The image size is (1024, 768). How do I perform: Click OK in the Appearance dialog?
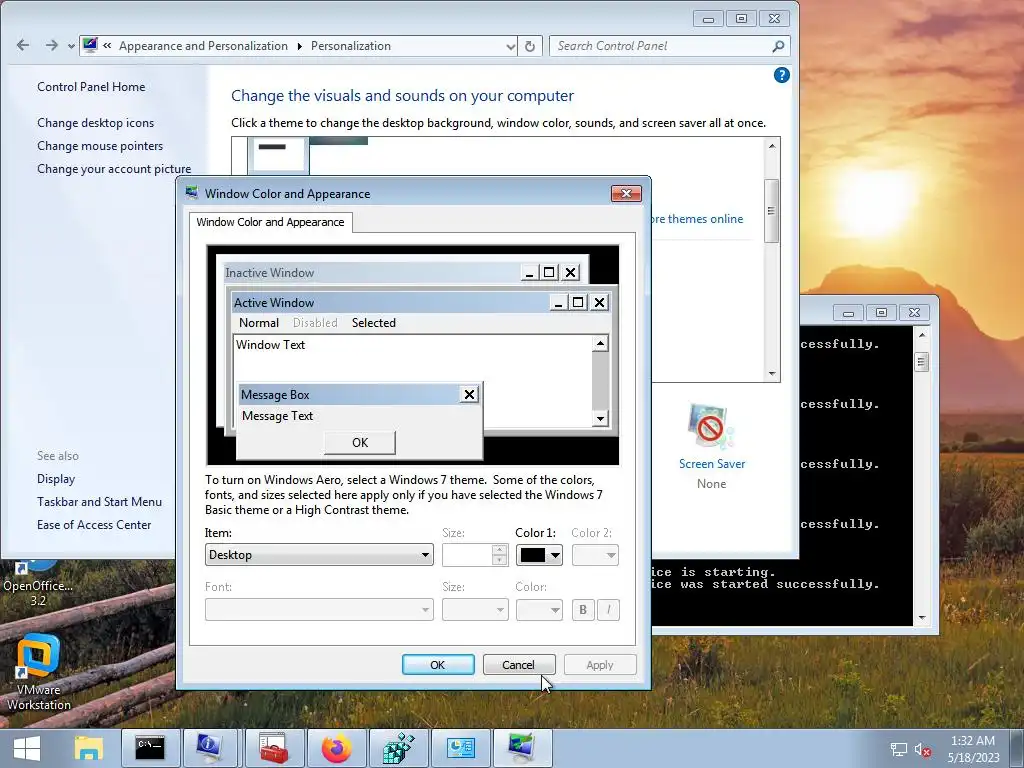[438, 664]
